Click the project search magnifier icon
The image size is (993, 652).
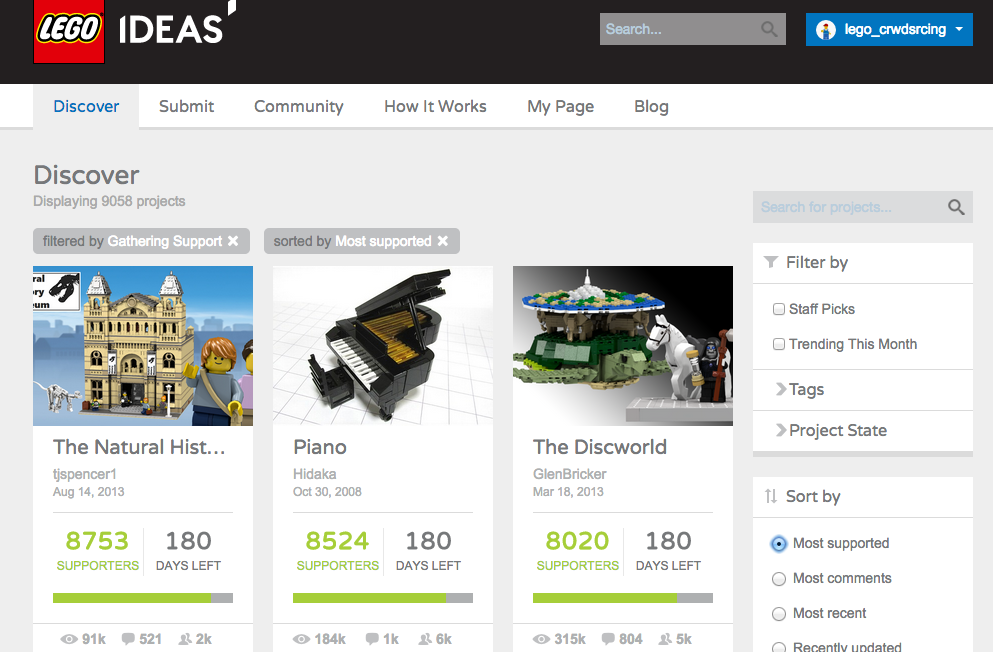pyautogui.click(x=956, y=207)
